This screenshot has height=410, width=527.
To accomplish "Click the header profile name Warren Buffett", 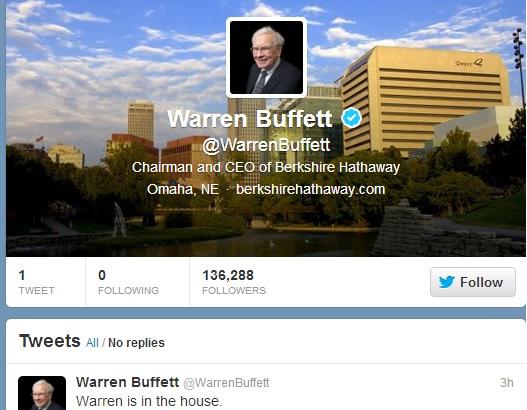I will click(250, 118).
